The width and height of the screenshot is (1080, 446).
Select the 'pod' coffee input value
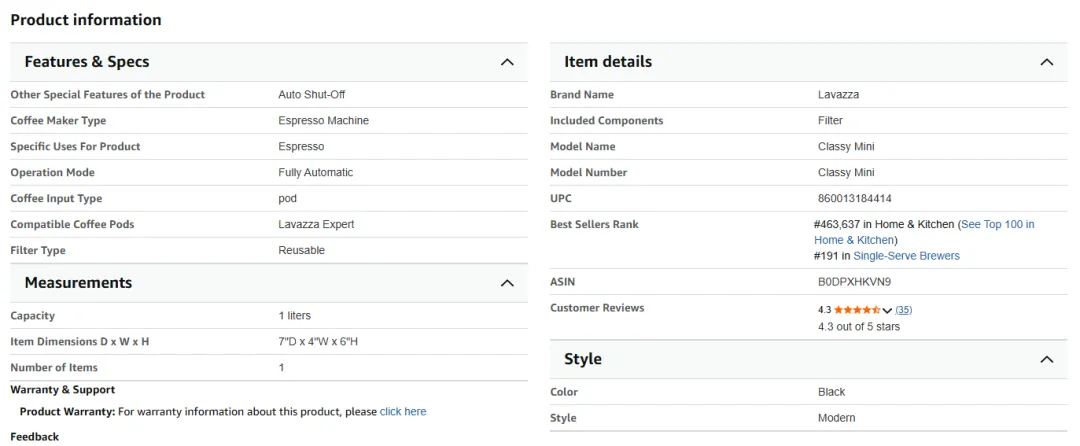tap(287, 199)
